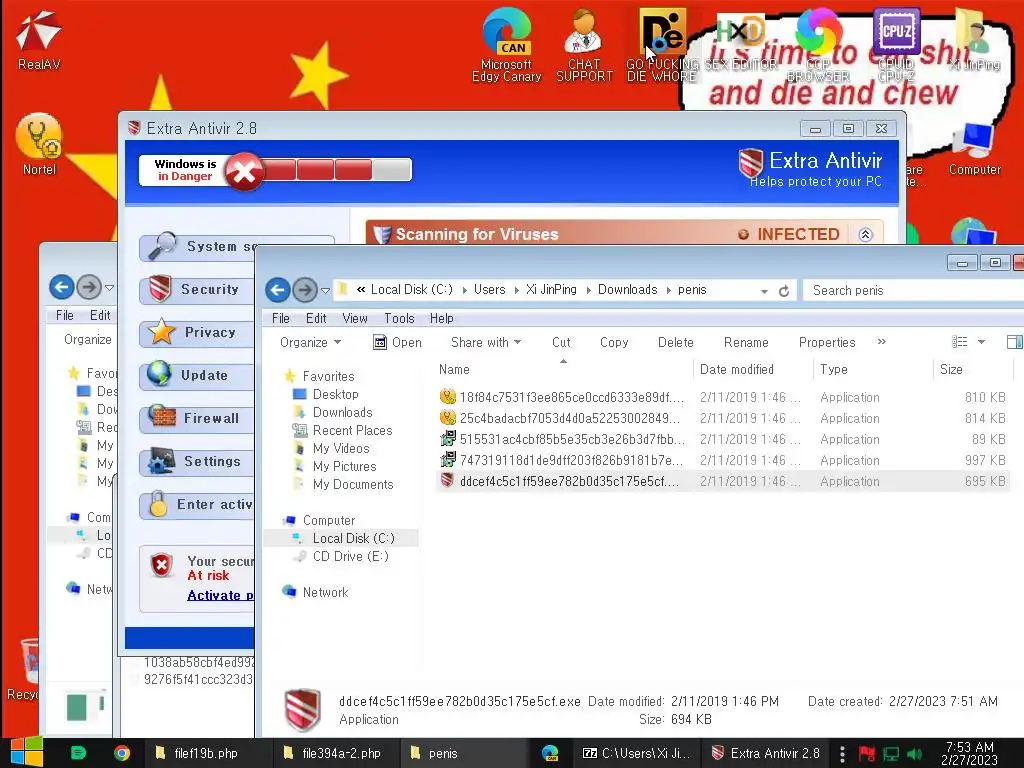Expand the Share with dropdown

[x=486, y=342]
